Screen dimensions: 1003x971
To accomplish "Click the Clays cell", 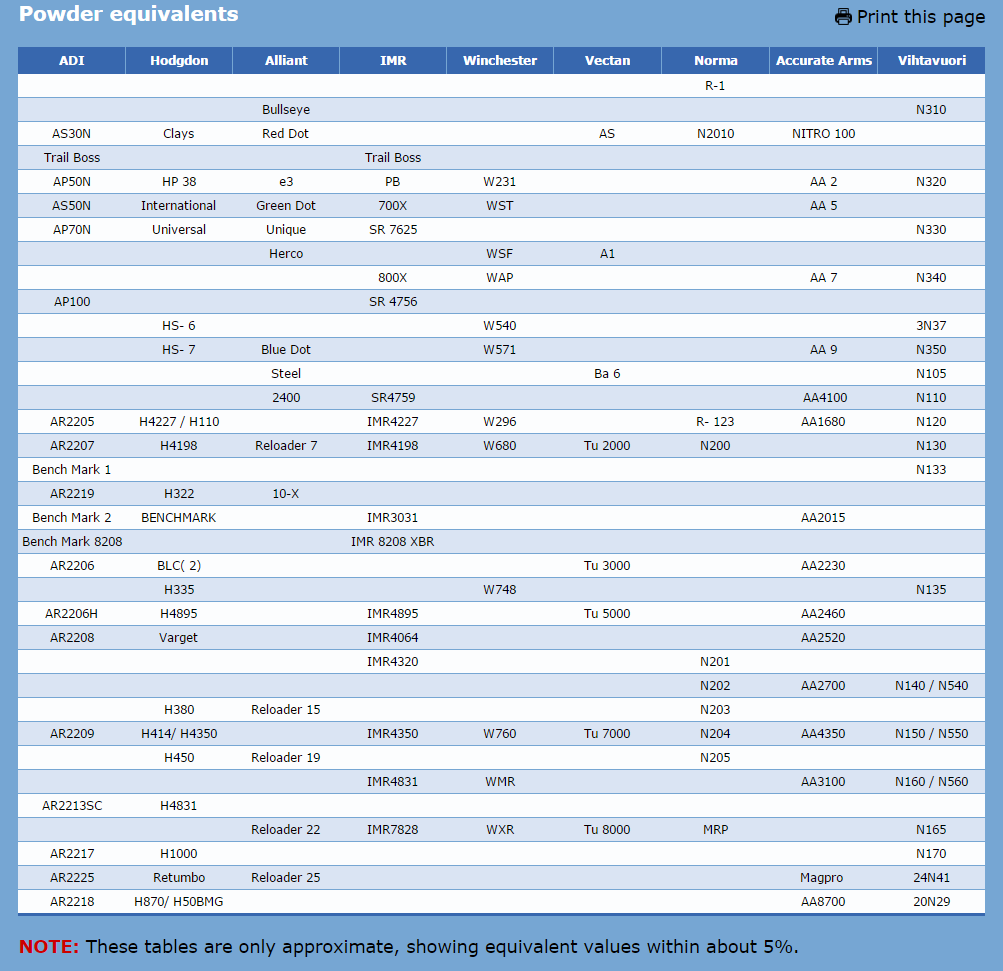I will pos(178,134).
